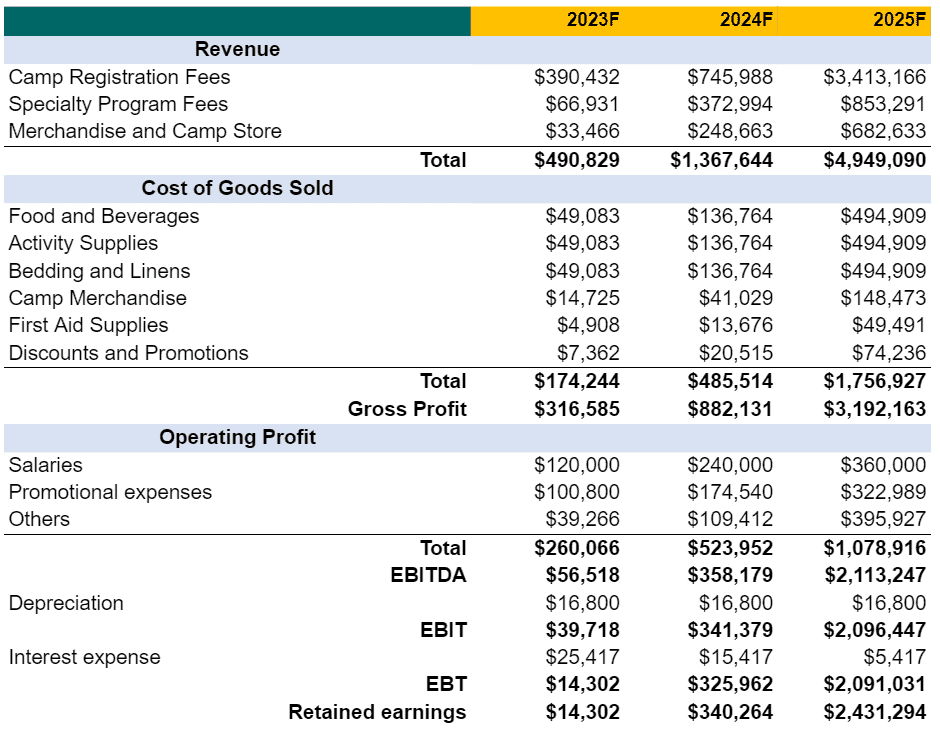Click the $3,413,166 registration fees value
The width and height of the screenshot is (940, 747).
pyautogui.click(x=875, y=77)
